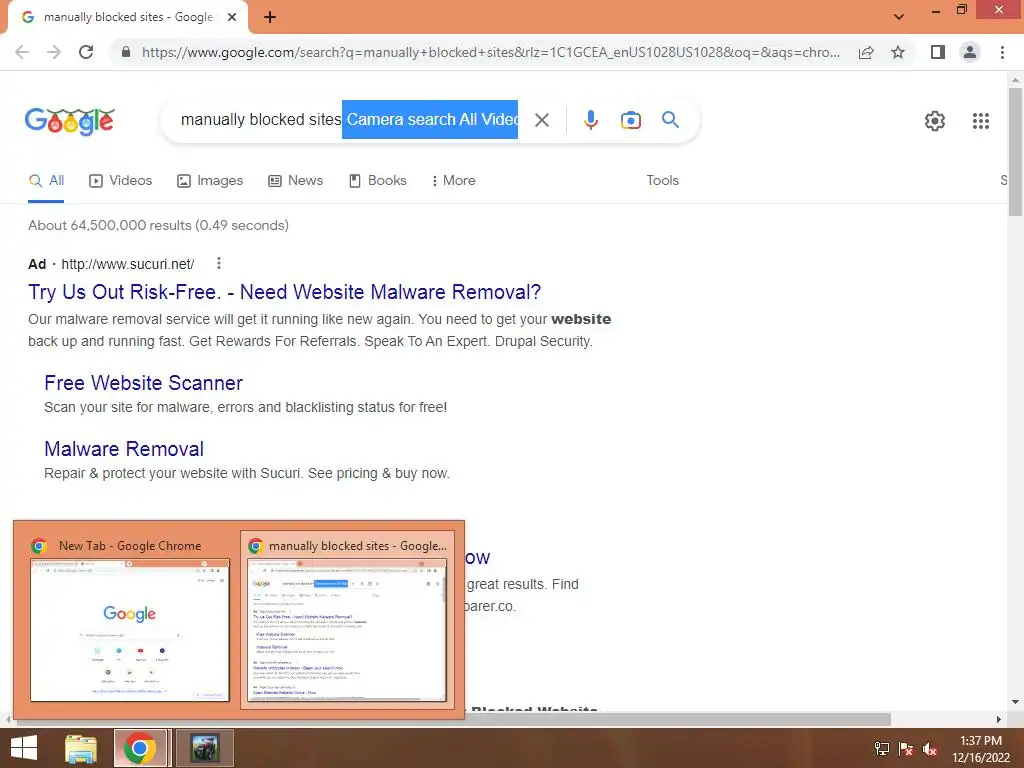Viewport: 1024px width, 768px height.
Task: Open Google quick settings gear
Action: coord(935,121)
